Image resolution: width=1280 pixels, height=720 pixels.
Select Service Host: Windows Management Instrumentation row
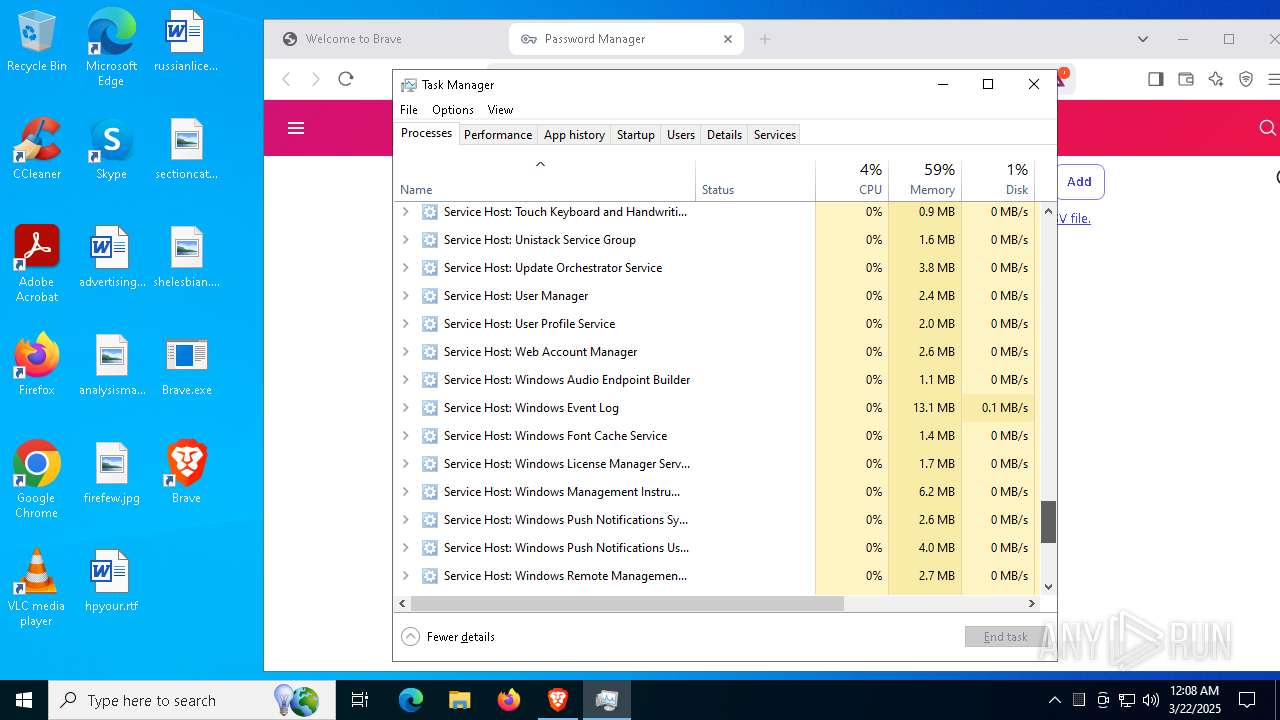[x=716, y=492]
